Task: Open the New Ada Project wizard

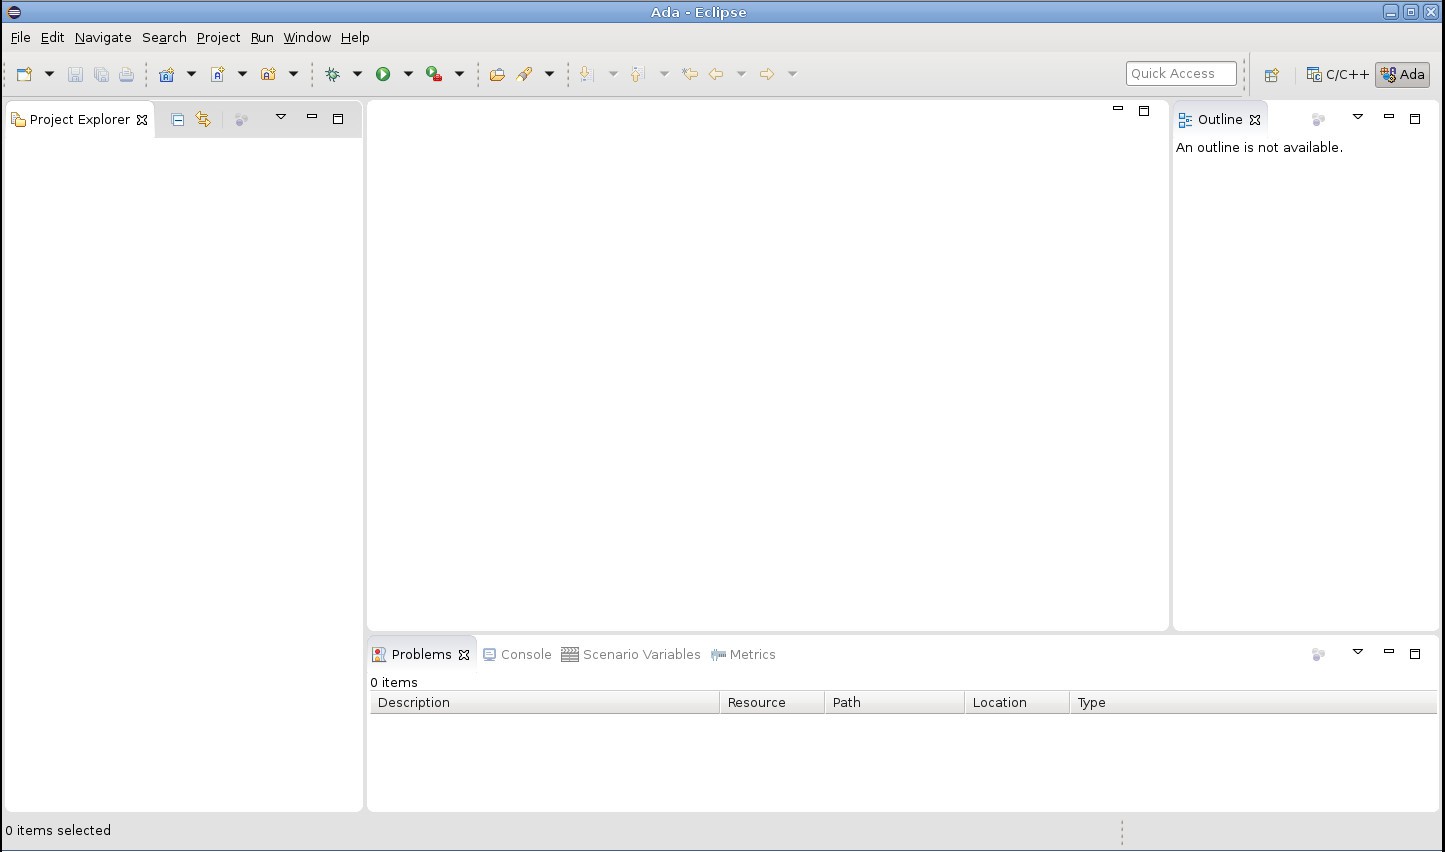Action: 167,73
